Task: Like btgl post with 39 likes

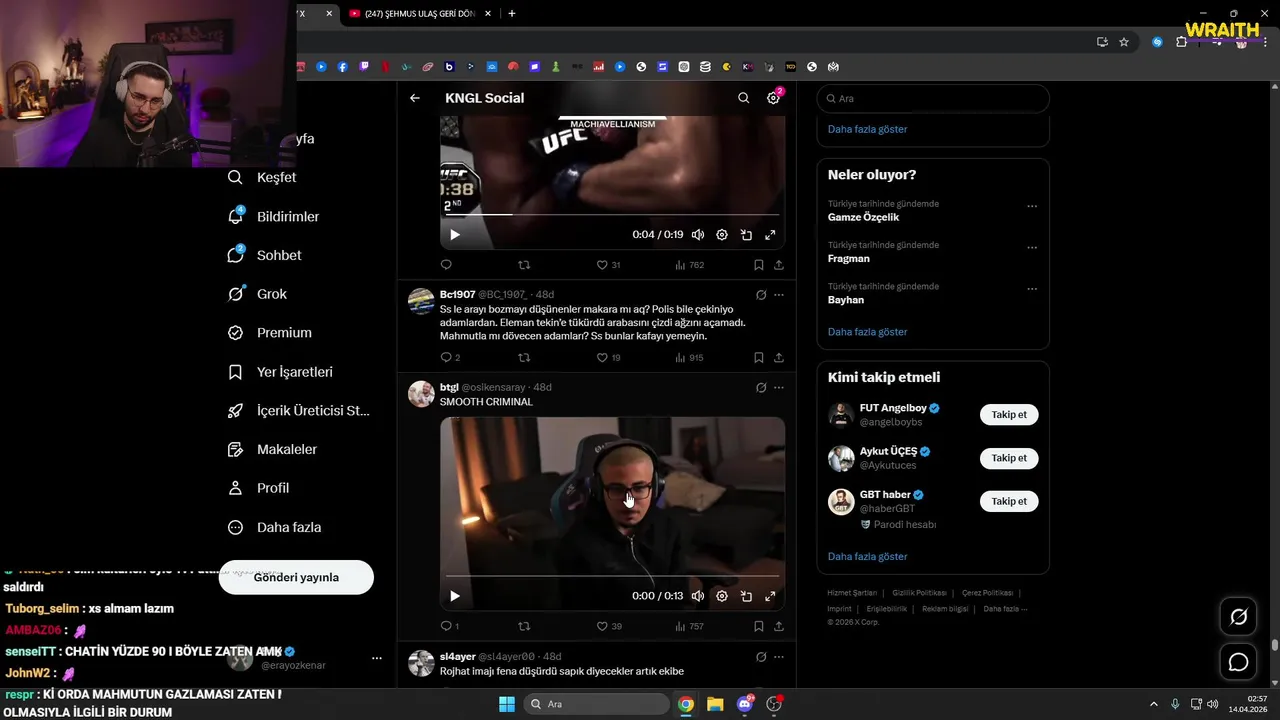Action: pyautogui.click(x=608, y=626)
